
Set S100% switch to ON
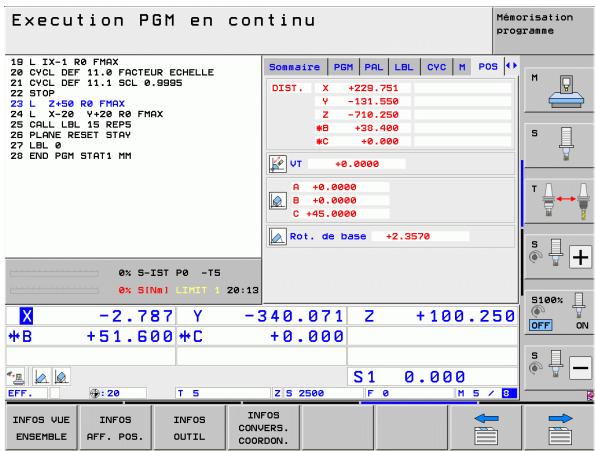point(582,325)
